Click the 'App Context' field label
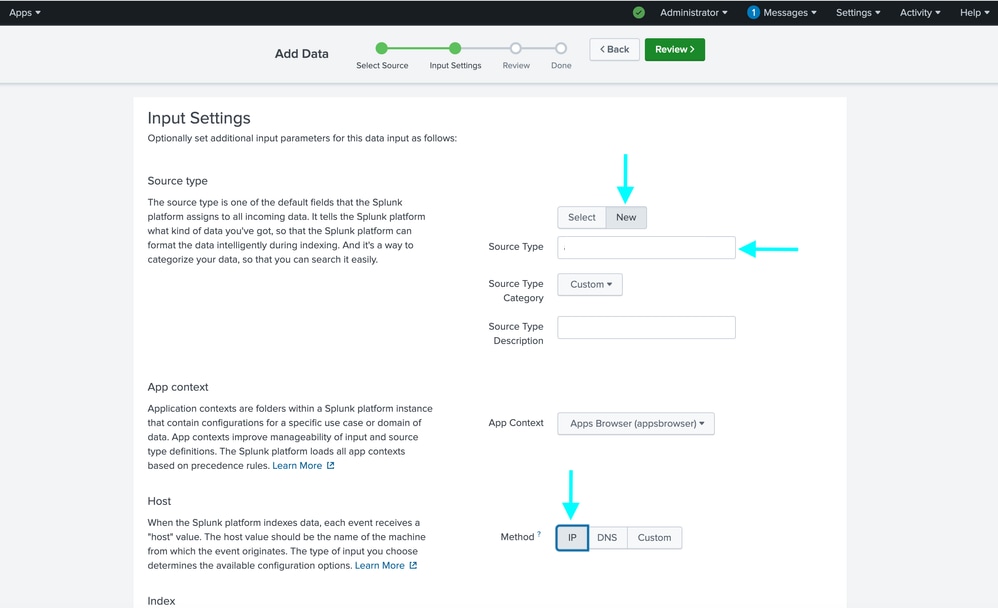998x608 pixels. [516, 423]
